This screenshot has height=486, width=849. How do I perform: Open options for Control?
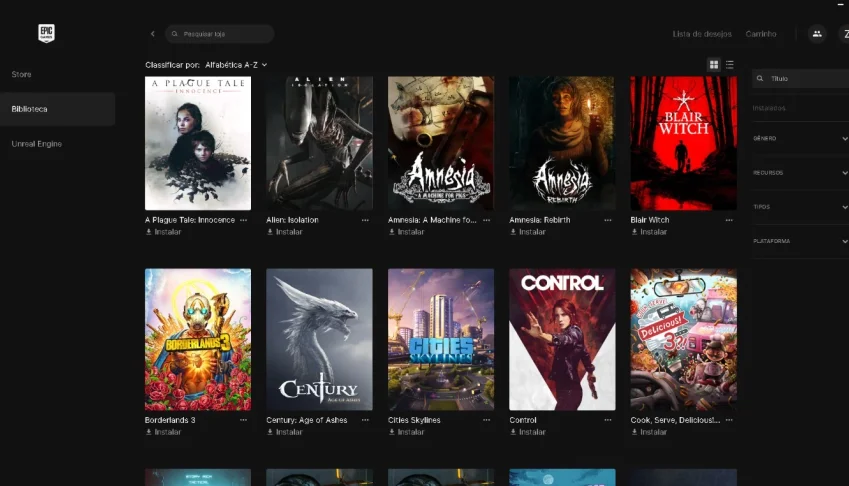[608, 420]
